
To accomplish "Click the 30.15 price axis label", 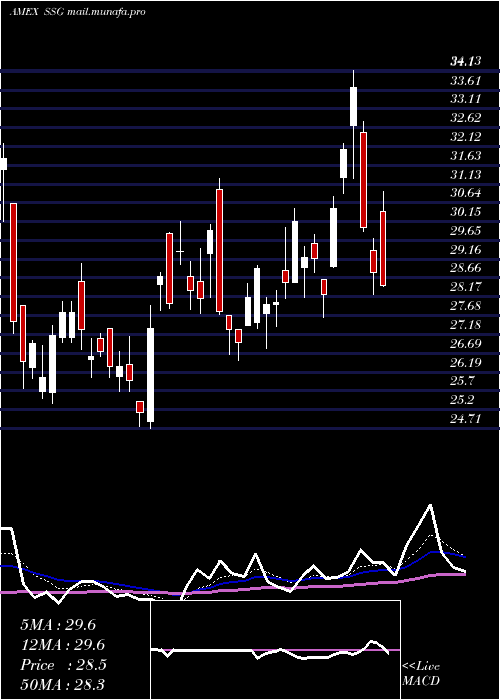I will [466, 212].
